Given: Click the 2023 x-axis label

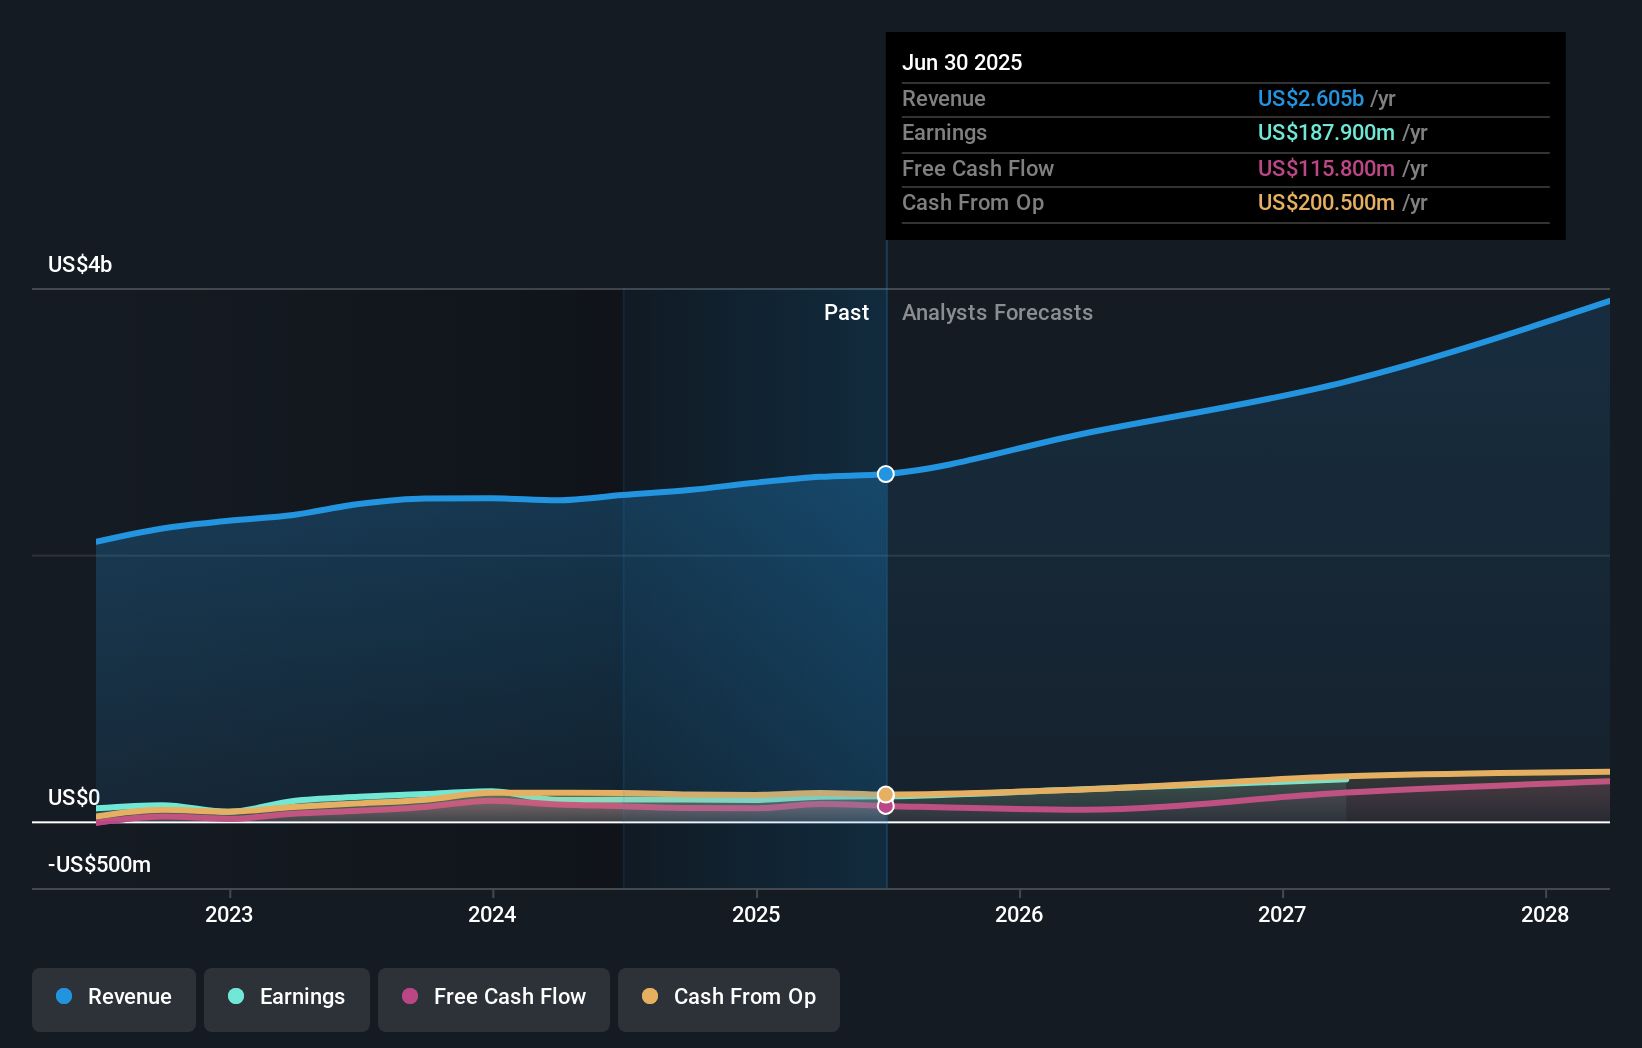Looking at the screenshot, I should tap(229, 914).
